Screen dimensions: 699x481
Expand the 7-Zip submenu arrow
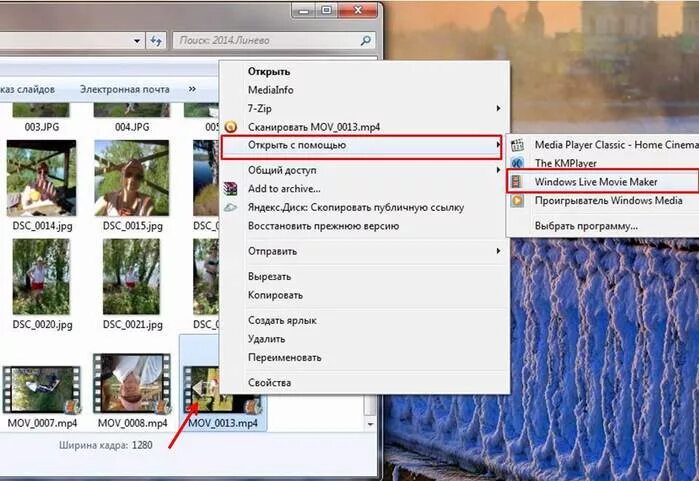[498, 108]
